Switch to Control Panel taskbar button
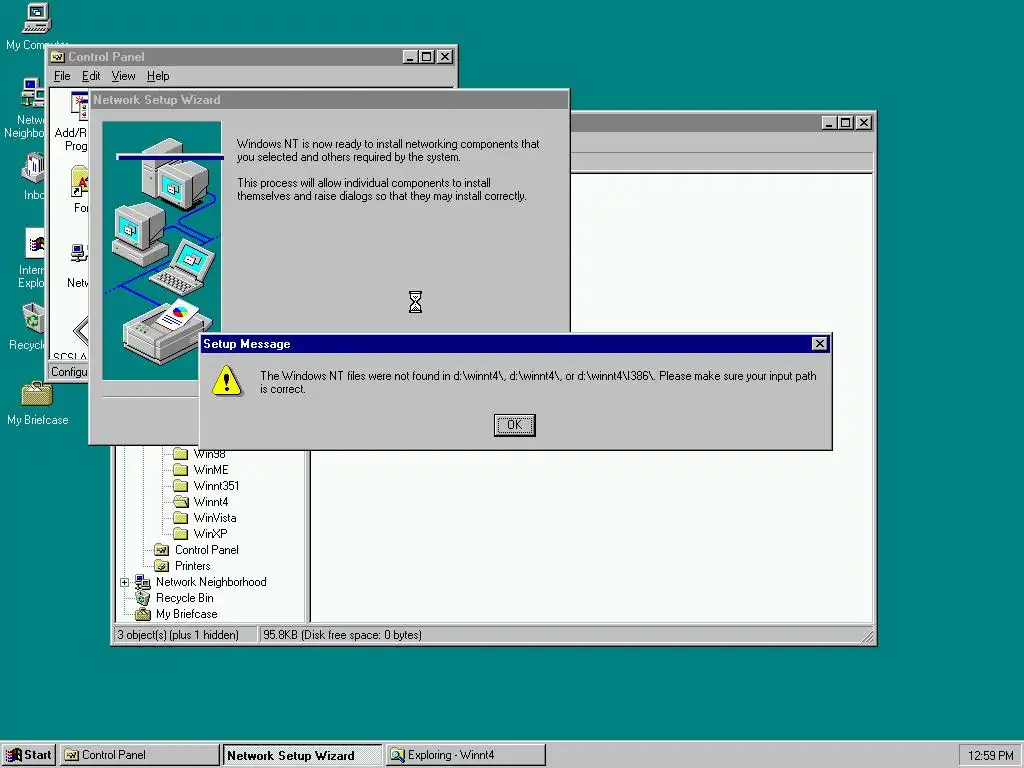 pos(140,755)
